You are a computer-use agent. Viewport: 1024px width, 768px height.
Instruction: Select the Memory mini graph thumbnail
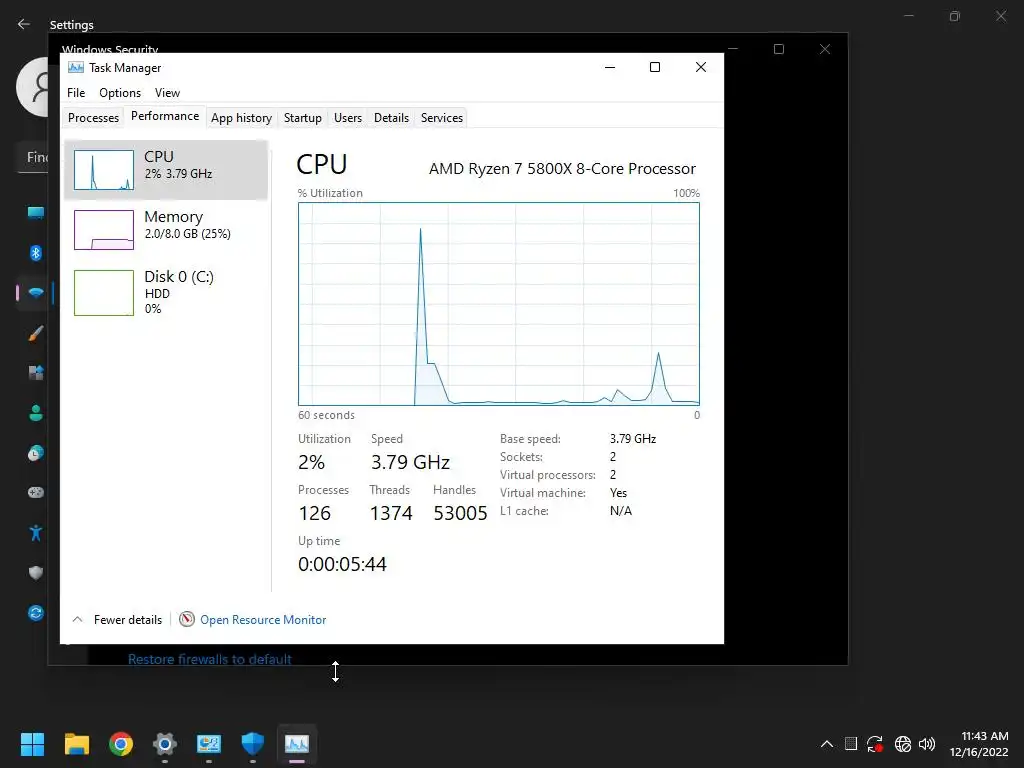click(x=104, y=230)
